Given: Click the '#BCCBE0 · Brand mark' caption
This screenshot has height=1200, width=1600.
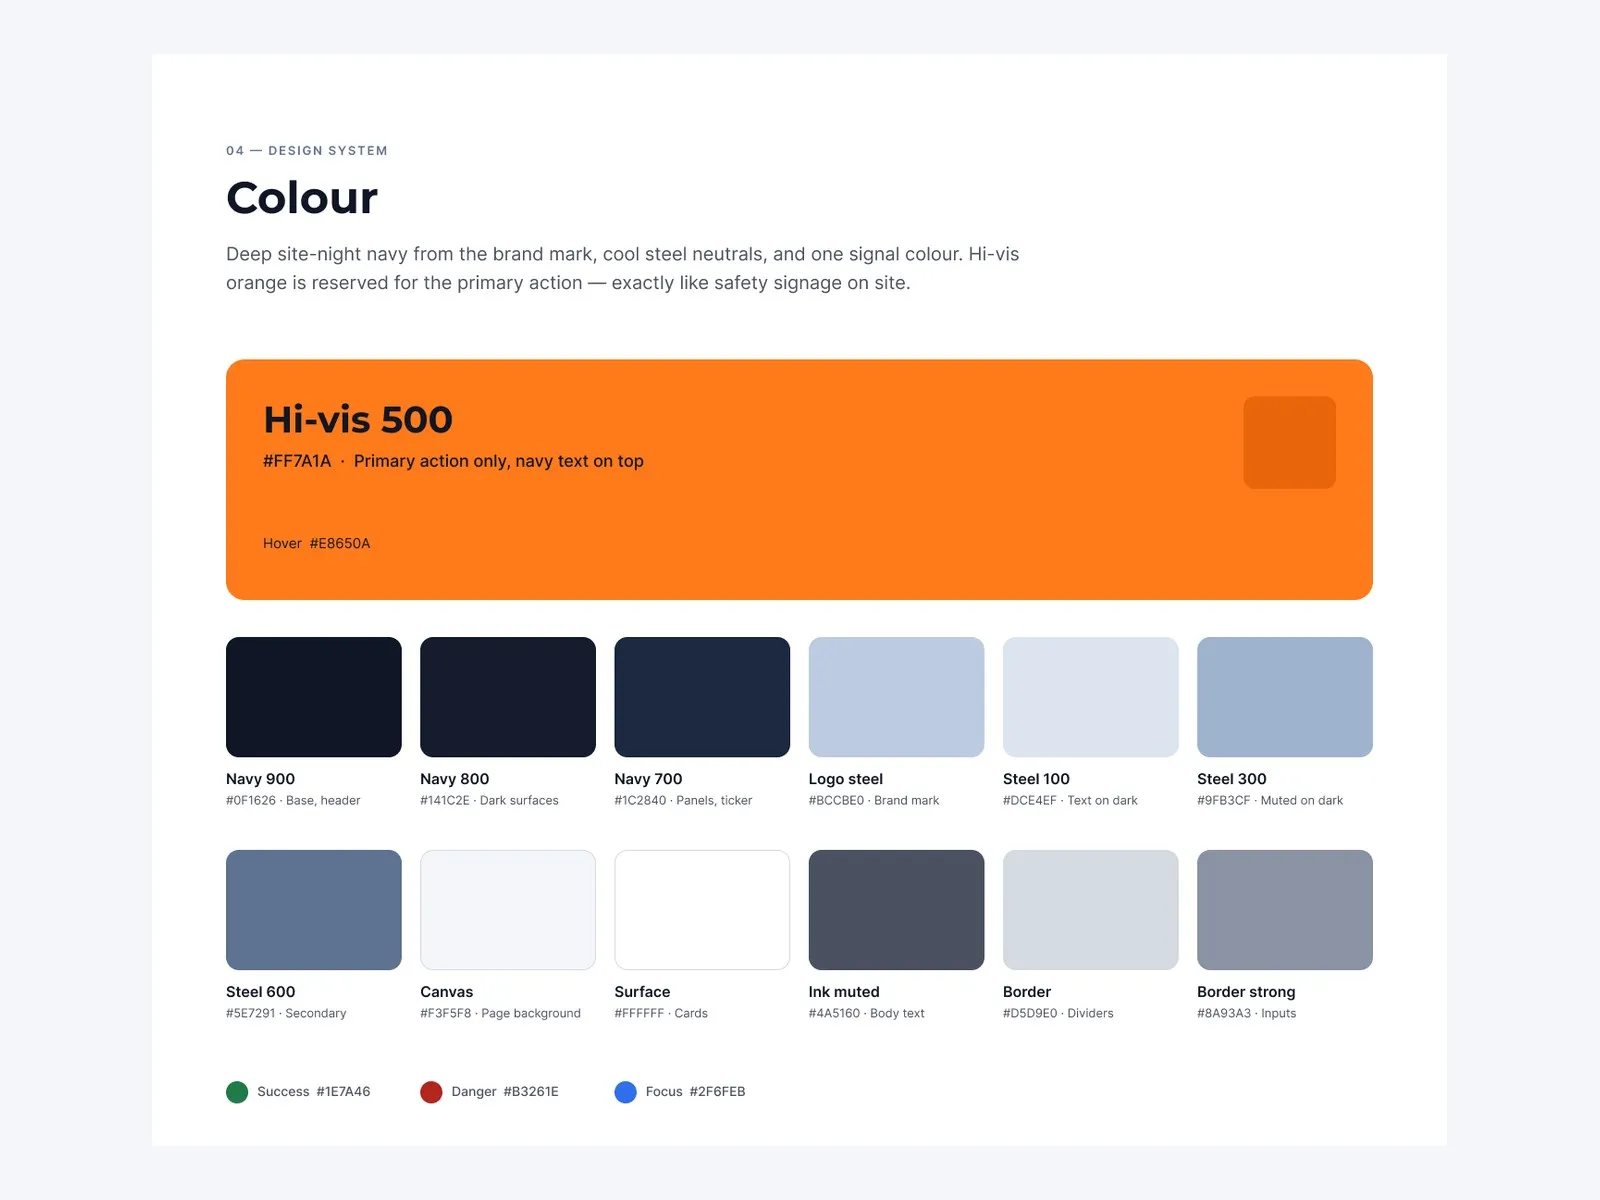Looking at the screenshot, I should [874, 800].
